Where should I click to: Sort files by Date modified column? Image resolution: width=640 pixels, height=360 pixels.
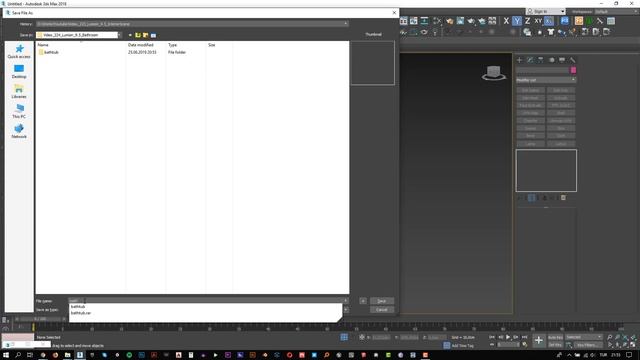coord(141,45)
